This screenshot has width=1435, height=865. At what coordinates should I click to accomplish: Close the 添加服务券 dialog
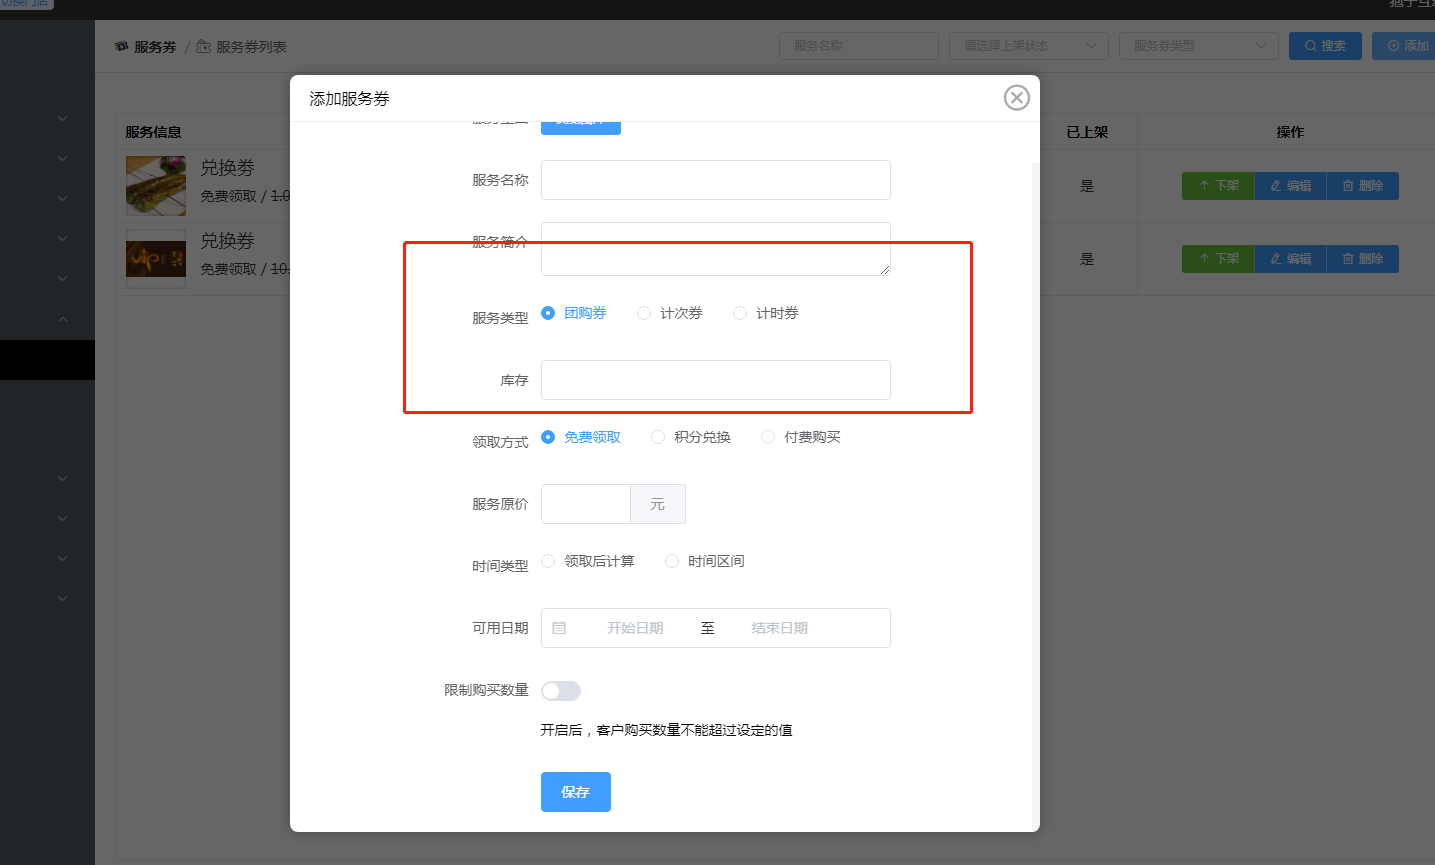(1017, 97)
